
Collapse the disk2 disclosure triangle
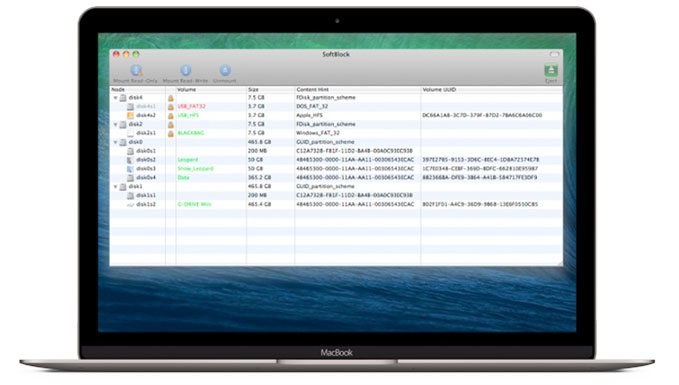pos(116,125)
